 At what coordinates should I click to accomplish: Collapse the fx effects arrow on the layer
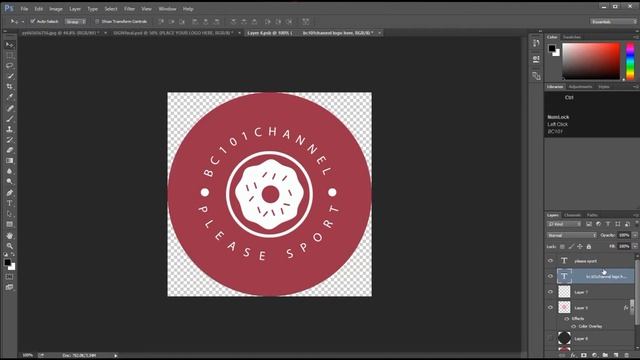tap(632, 307)
